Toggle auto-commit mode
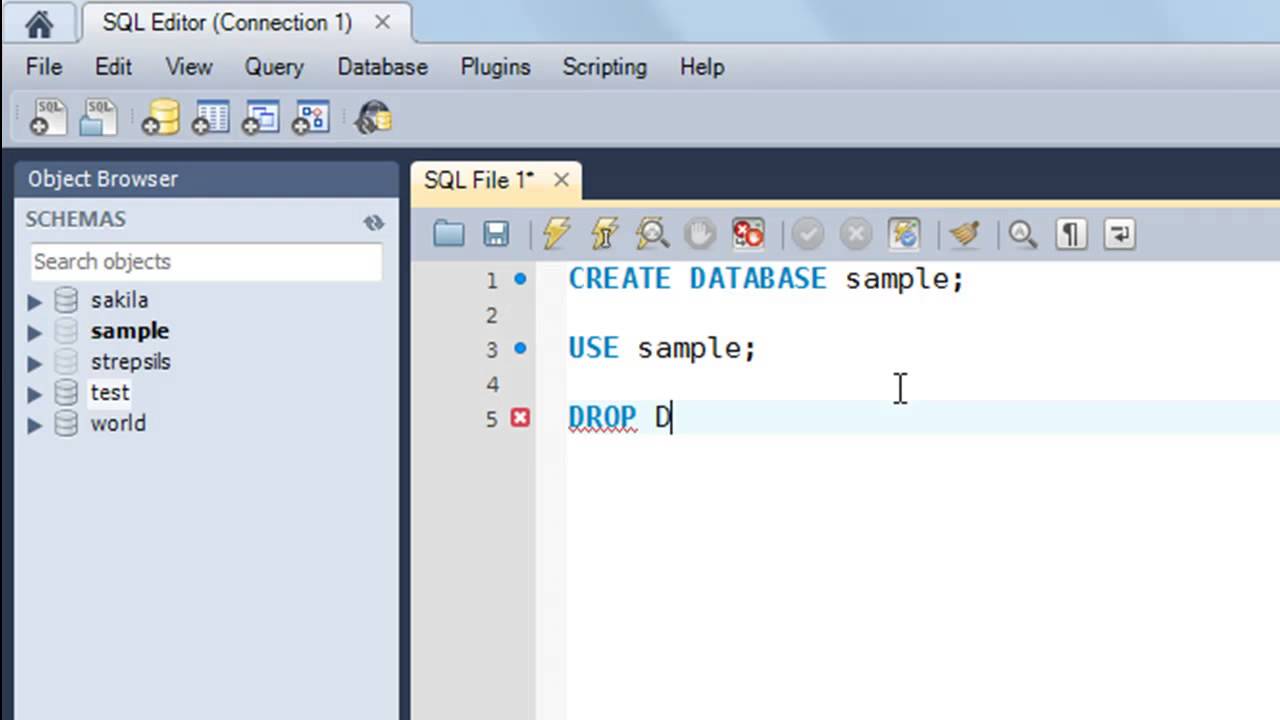The width and height of the screenshot is (1280, 720). pyautogui.click(x=904, y=234)
